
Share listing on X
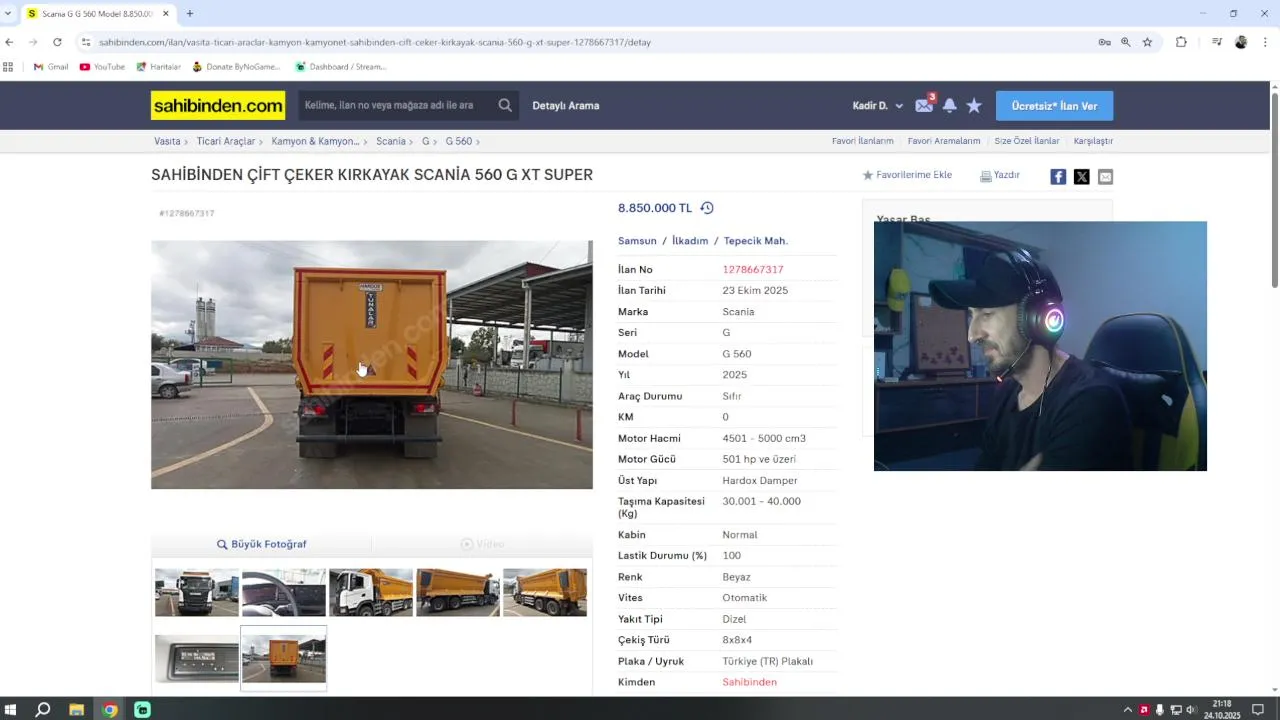[x=1082, y=177]
